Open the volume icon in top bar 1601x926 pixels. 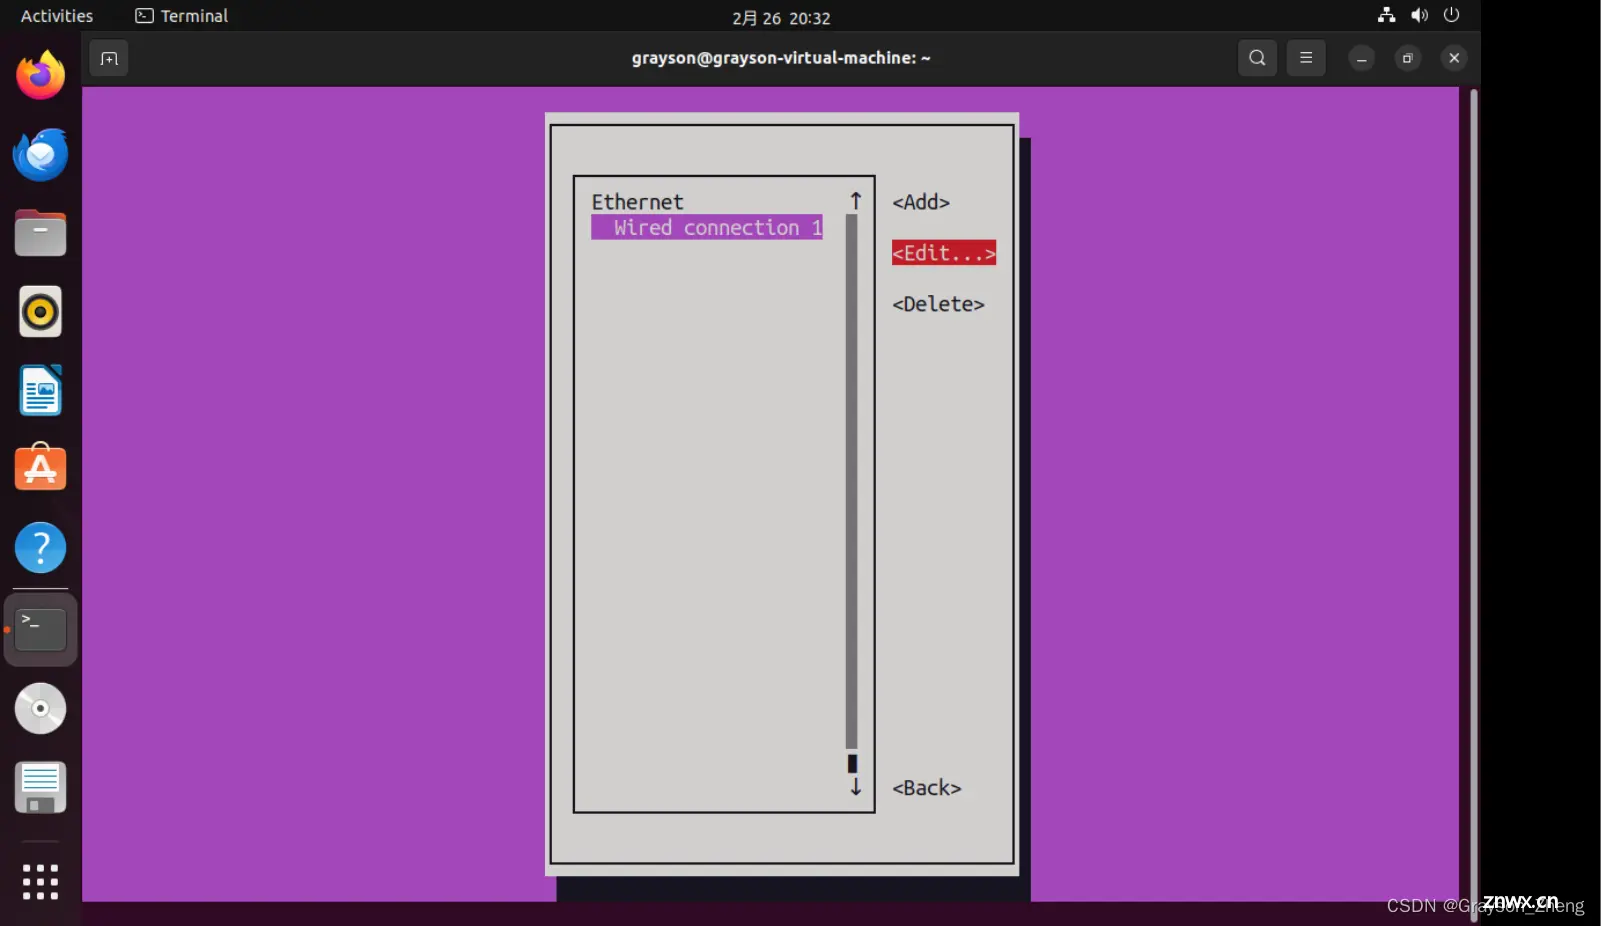(1419, 15)
